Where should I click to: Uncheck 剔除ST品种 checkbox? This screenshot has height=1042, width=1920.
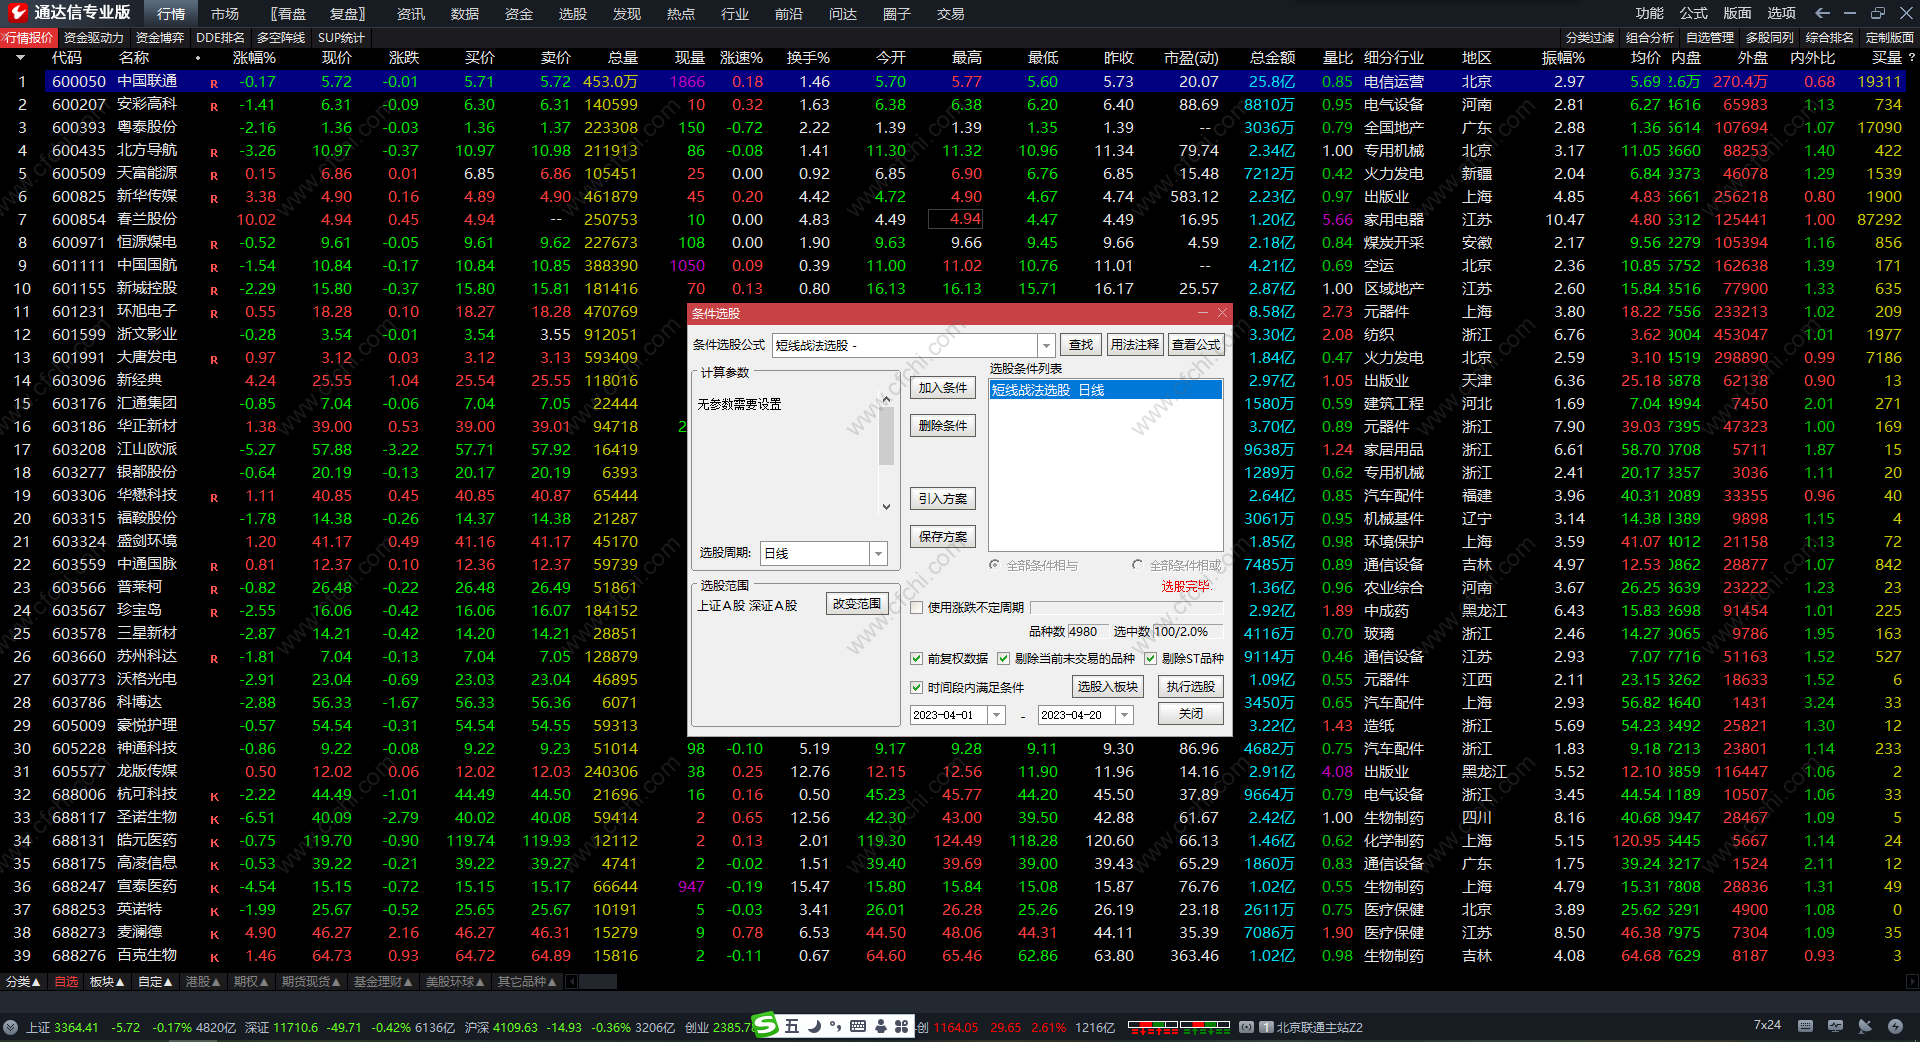click(x=1150, y=658)
